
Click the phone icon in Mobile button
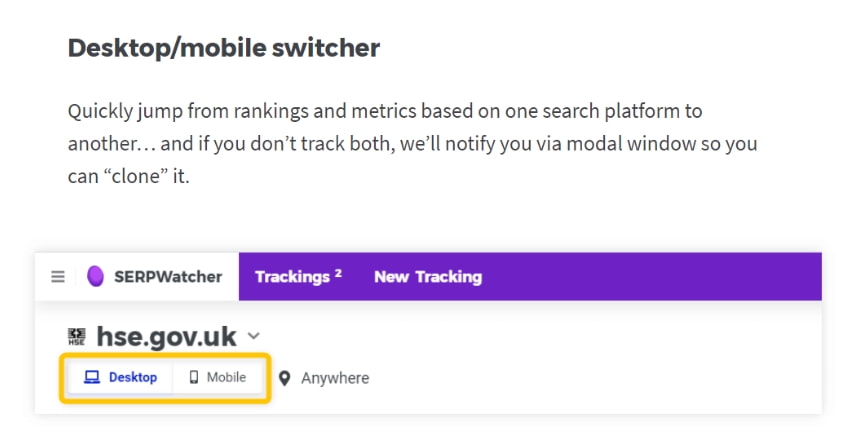pyautogui.click(x=193, y=378)
